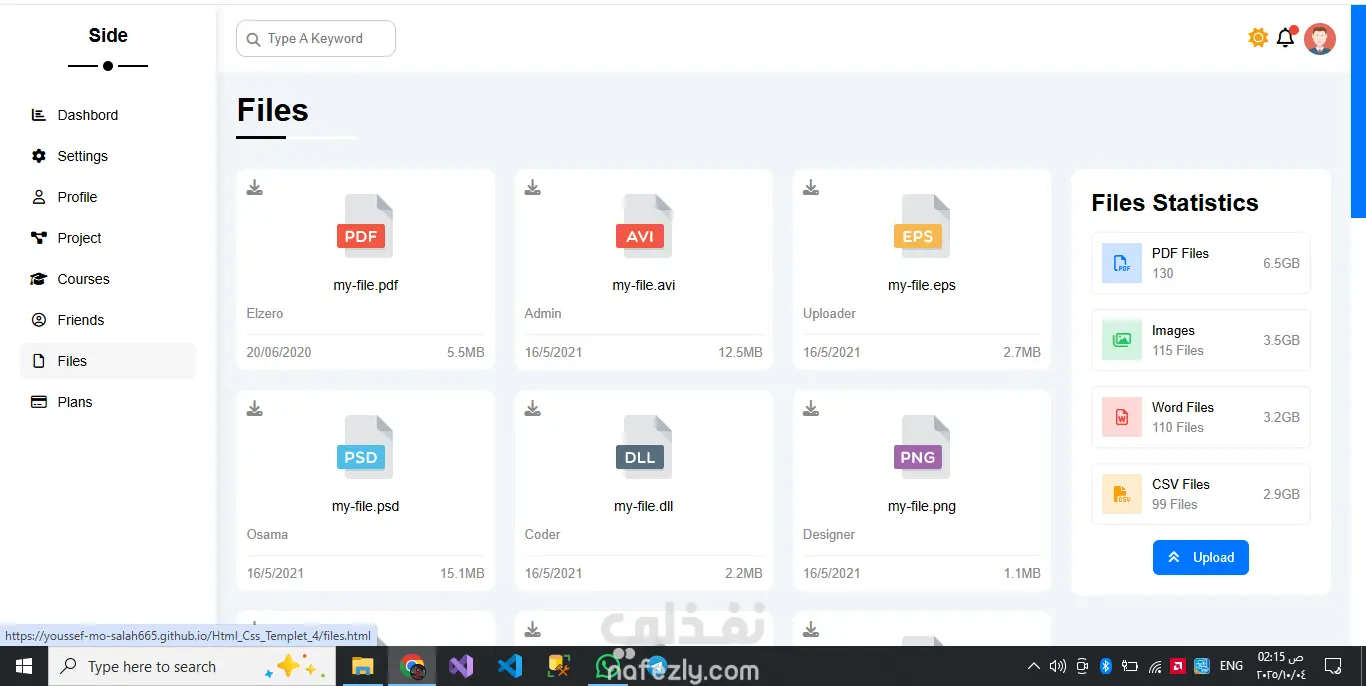The width and height of the screenshot is (1366, 686).
Task: Open the Project sidebar link
Action: (x=108, y=238)
